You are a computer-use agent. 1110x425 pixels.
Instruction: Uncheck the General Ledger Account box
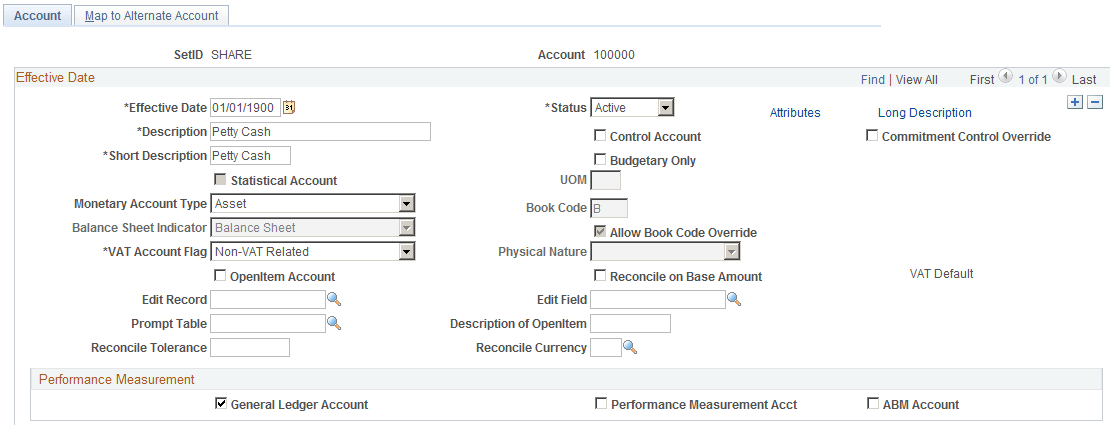coord(220,404)
